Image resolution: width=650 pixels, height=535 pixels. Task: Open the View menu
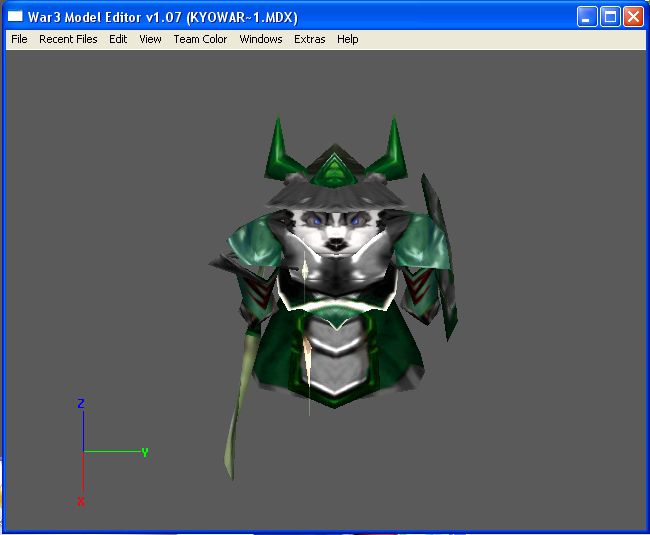click(150, 39)
